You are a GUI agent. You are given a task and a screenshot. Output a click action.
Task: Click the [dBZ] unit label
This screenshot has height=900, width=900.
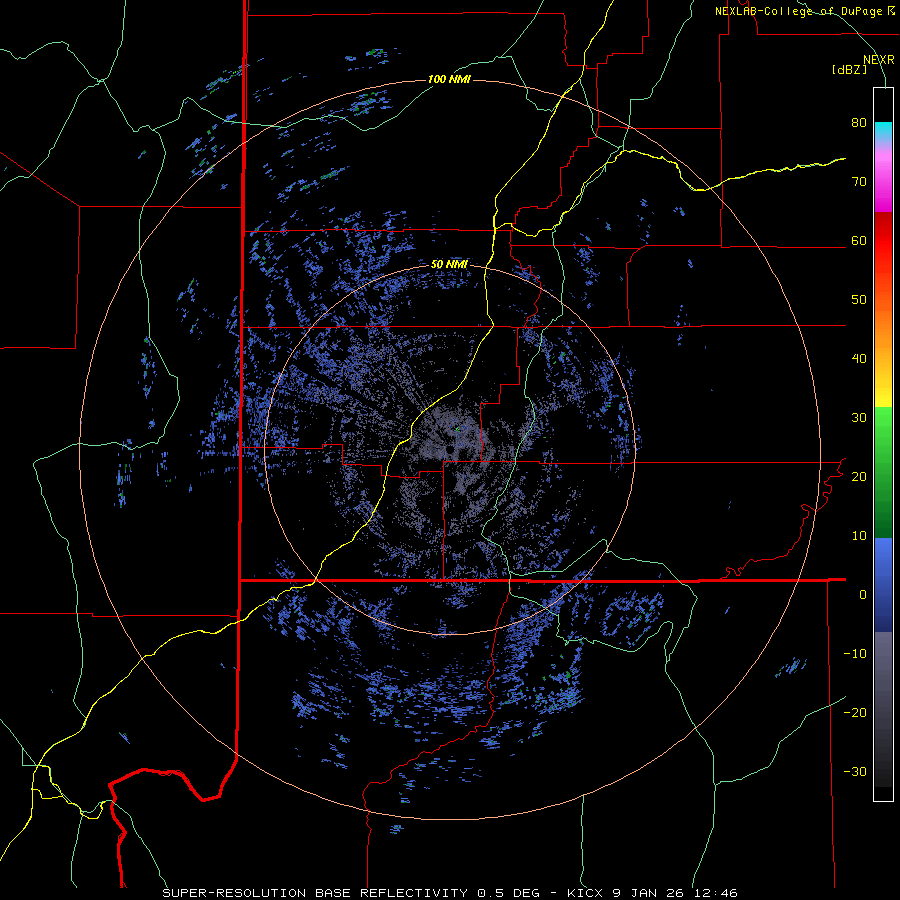pos(849,69)
